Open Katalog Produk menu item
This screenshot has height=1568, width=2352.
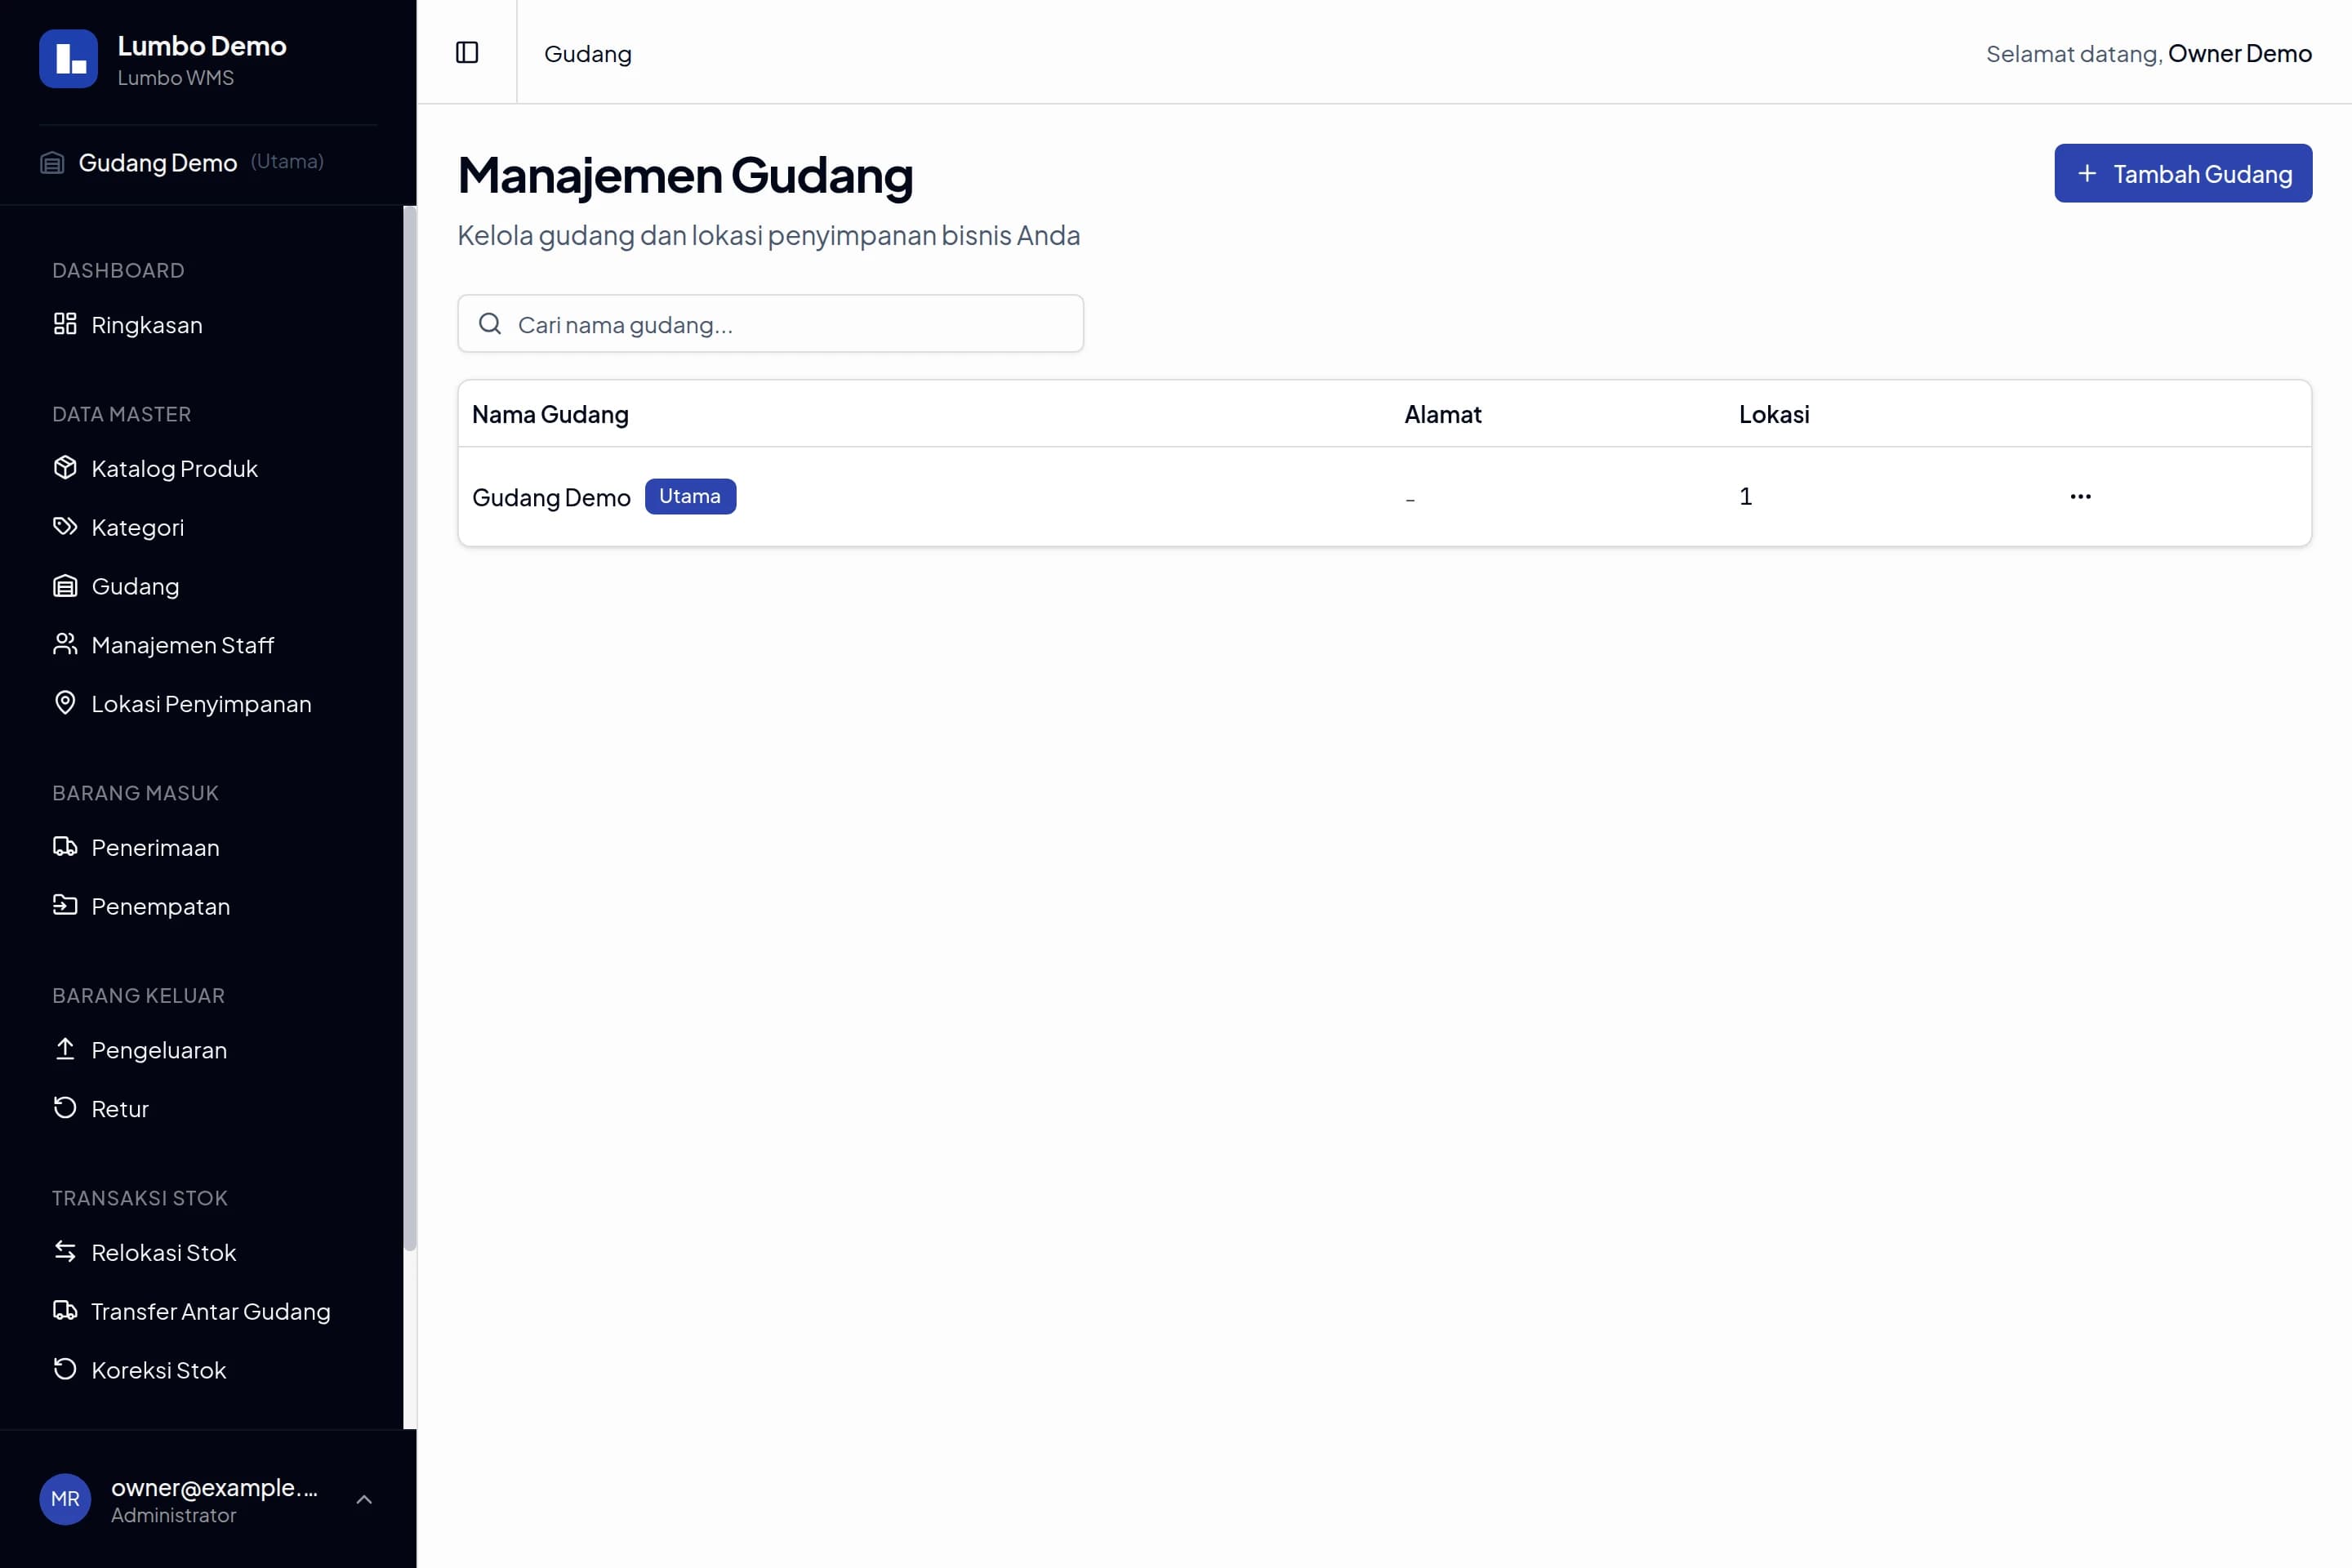click(x=208, y=468)
